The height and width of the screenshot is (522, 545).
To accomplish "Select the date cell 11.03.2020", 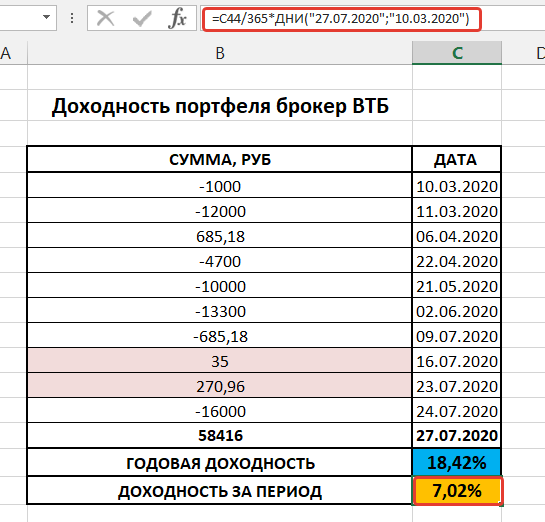I will click(456, 210).
